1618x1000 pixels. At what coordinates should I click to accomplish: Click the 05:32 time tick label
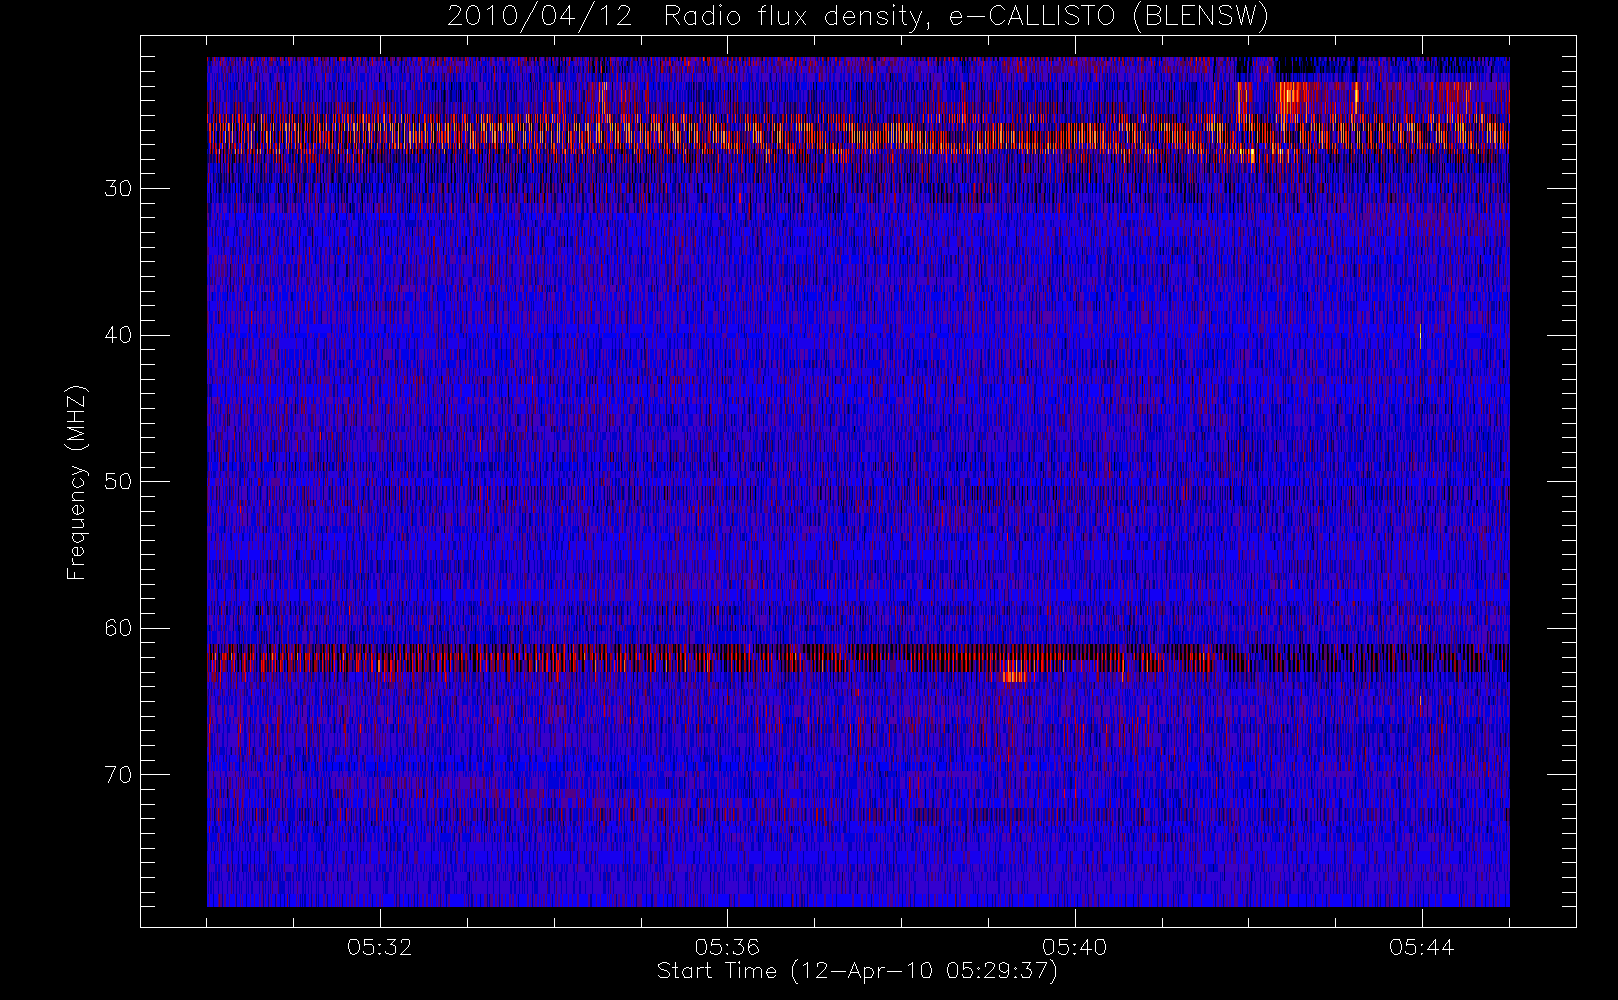pyautogui.click(x=380, y=947)
